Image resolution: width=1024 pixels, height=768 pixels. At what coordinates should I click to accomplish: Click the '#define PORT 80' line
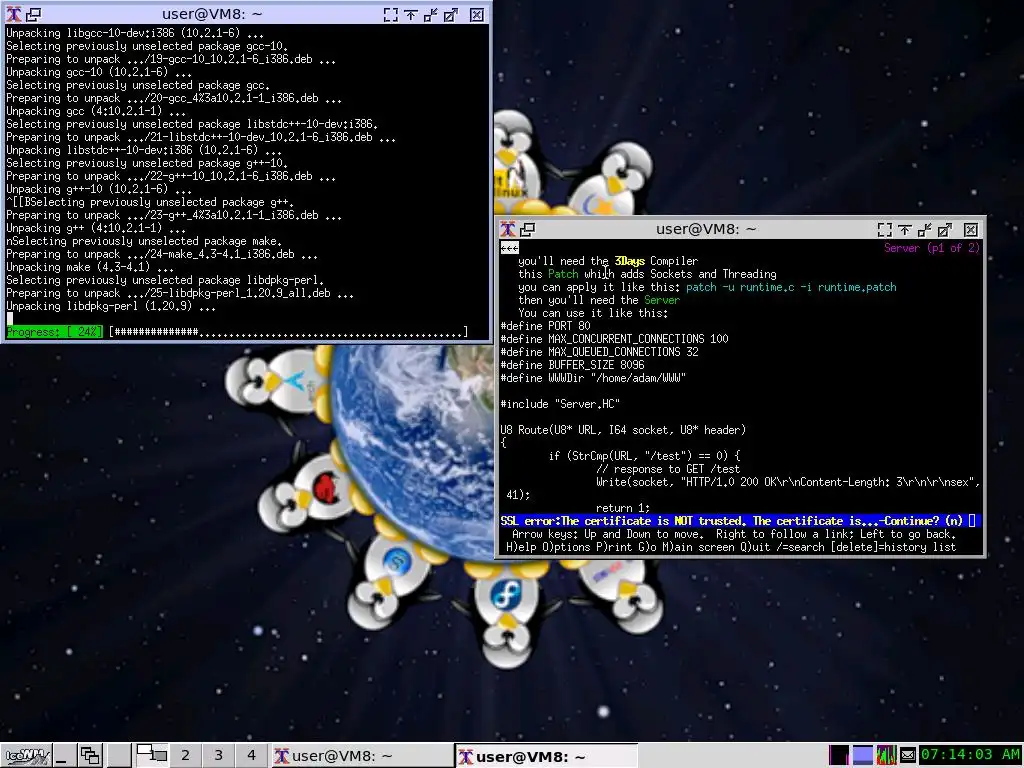click(545, 326)
